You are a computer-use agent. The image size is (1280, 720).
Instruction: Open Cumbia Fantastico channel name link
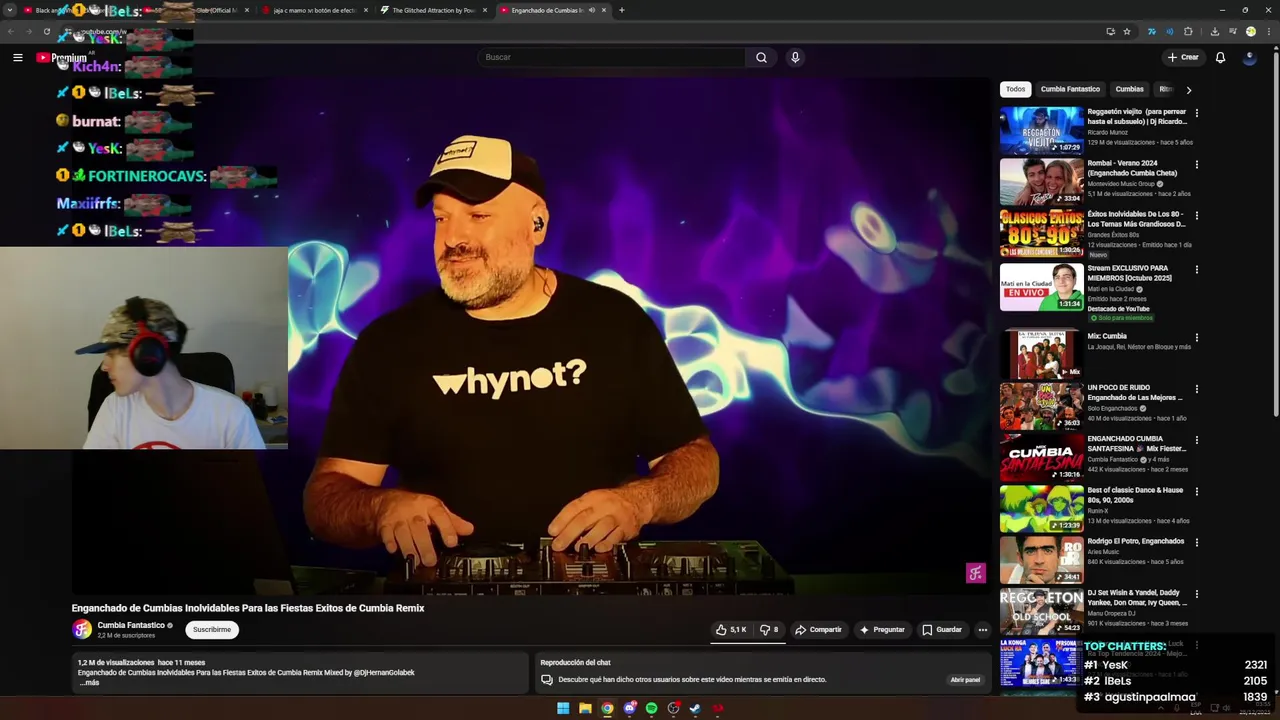(131, 625)
